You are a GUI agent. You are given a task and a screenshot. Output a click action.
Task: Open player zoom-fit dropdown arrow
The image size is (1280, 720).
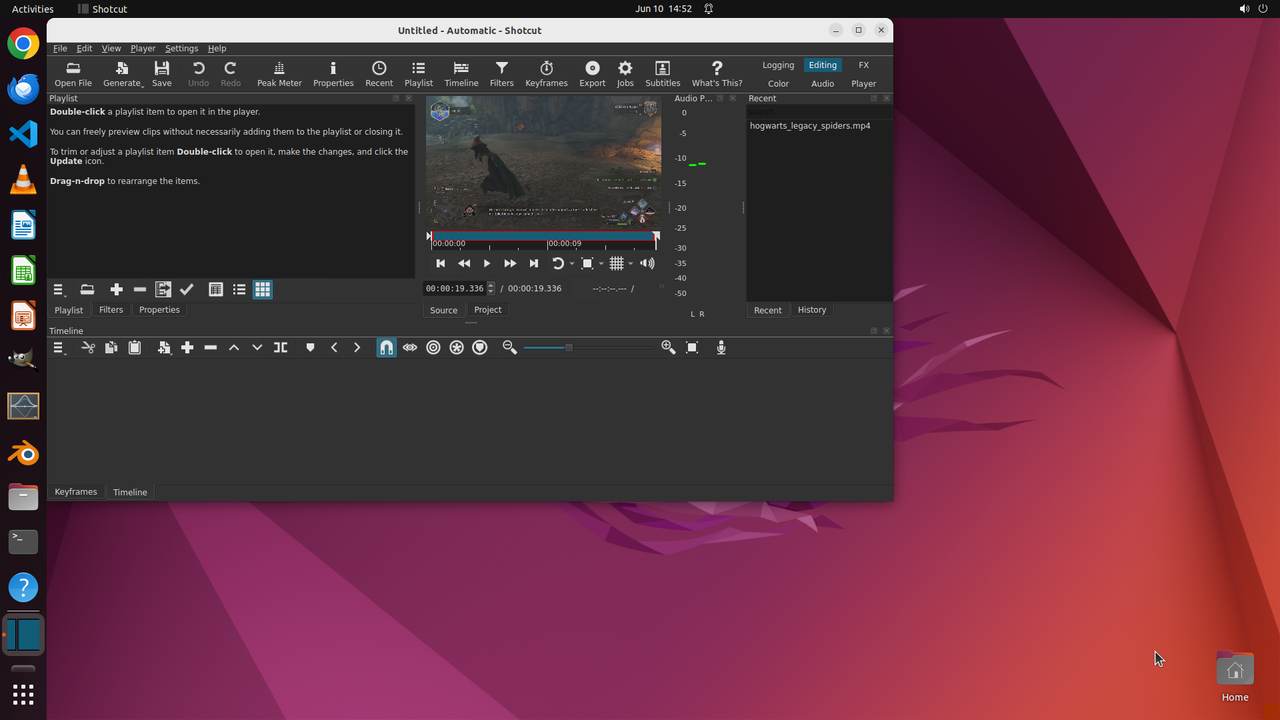pos(600,264)
